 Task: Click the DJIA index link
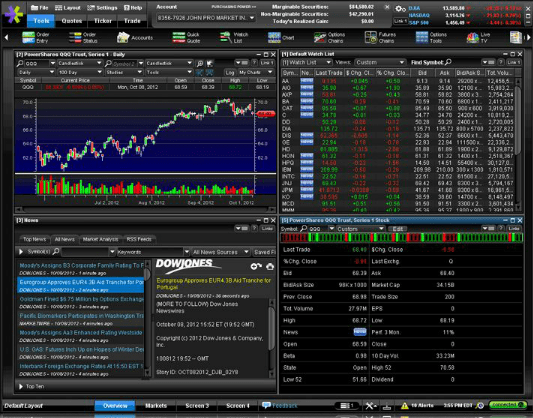click(414, 8)
